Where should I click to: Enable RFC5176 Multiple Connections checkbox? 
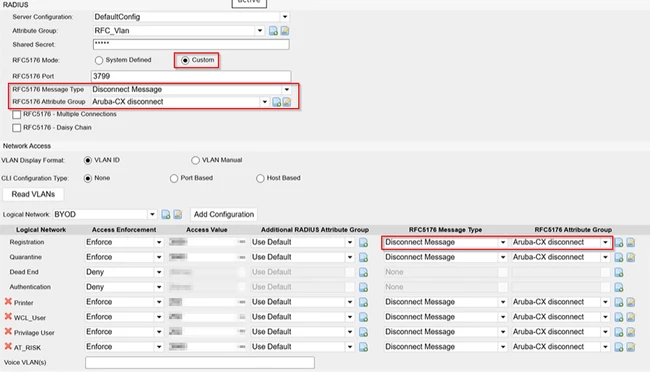(17, 114)
